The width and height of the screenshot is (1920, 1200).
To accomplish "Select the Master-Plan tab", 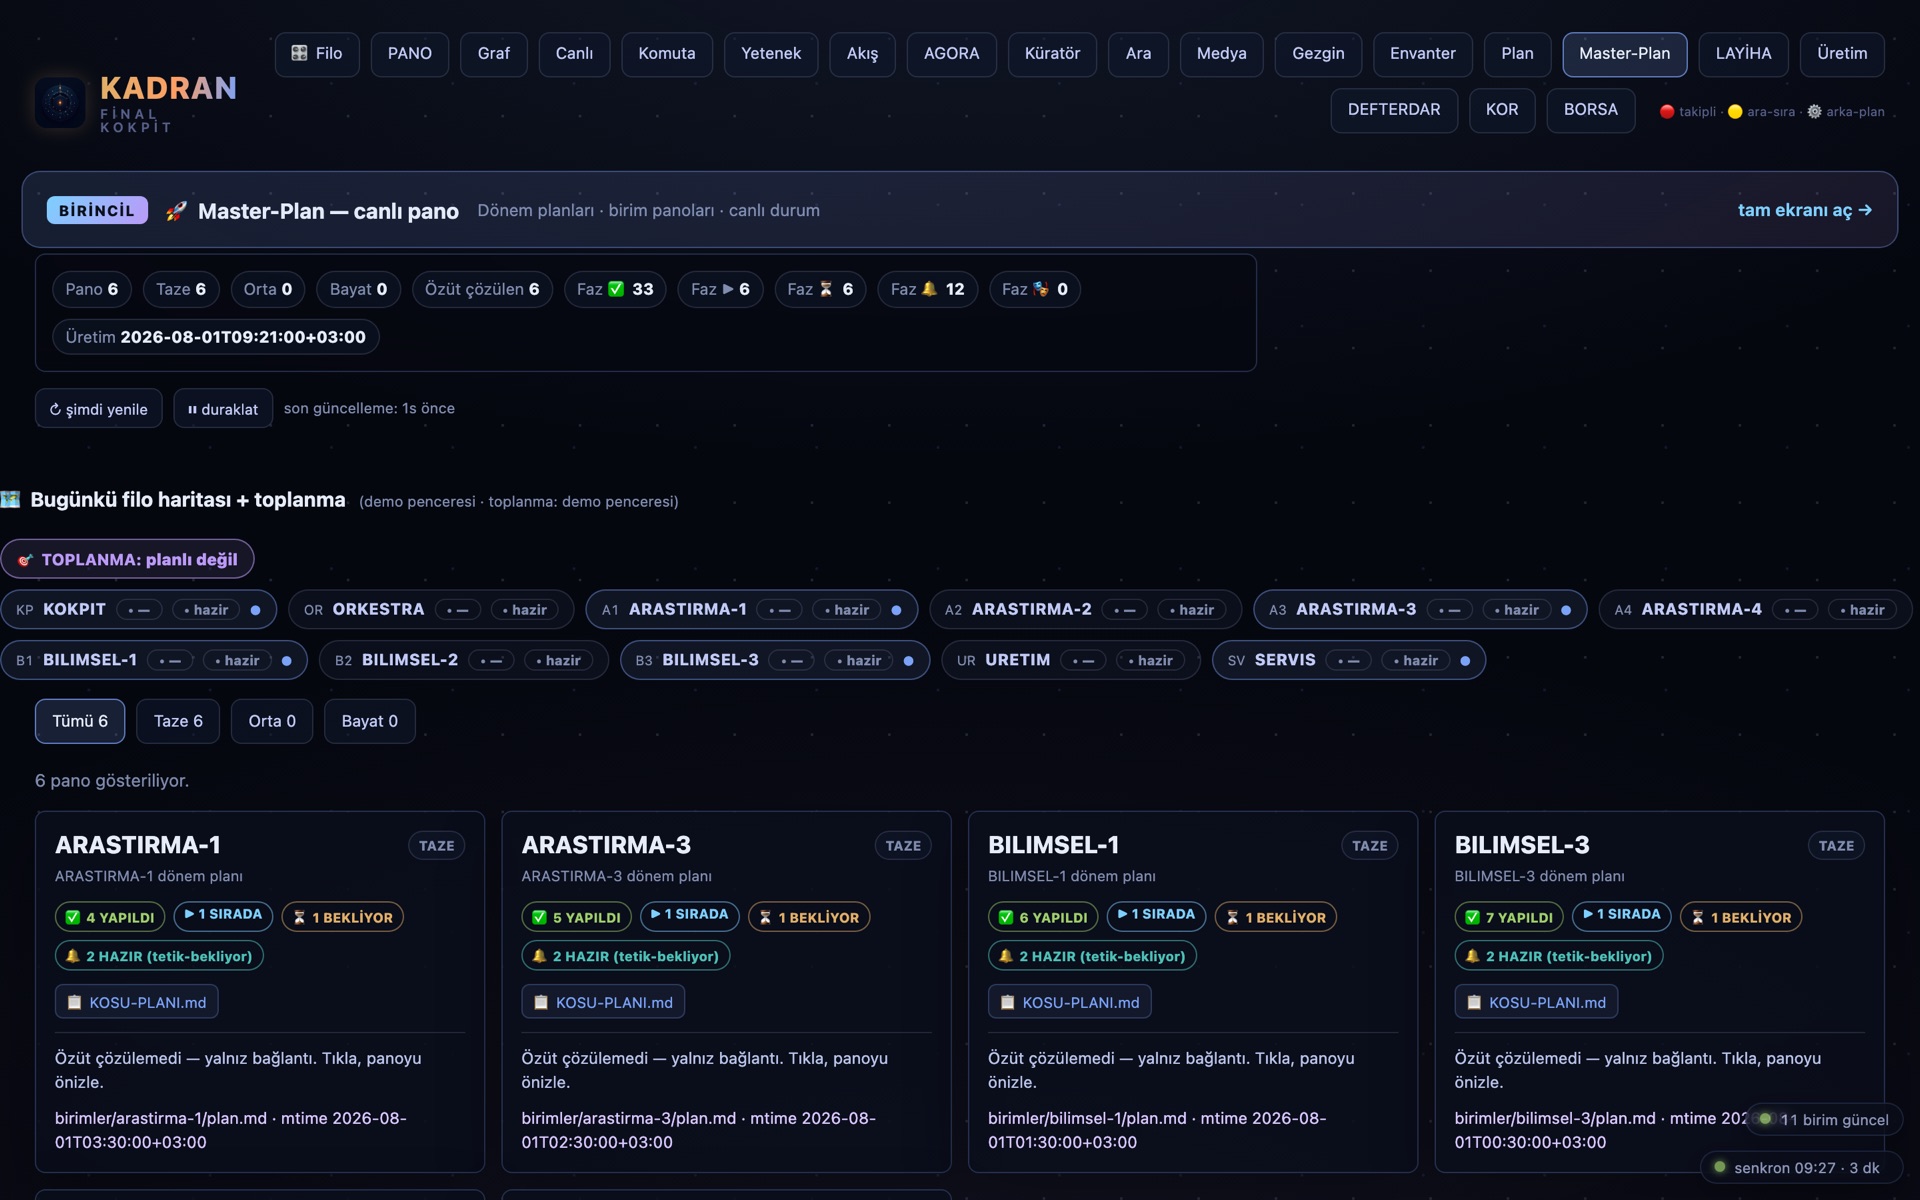I will pyautogui.click(x=1624, y=54).
